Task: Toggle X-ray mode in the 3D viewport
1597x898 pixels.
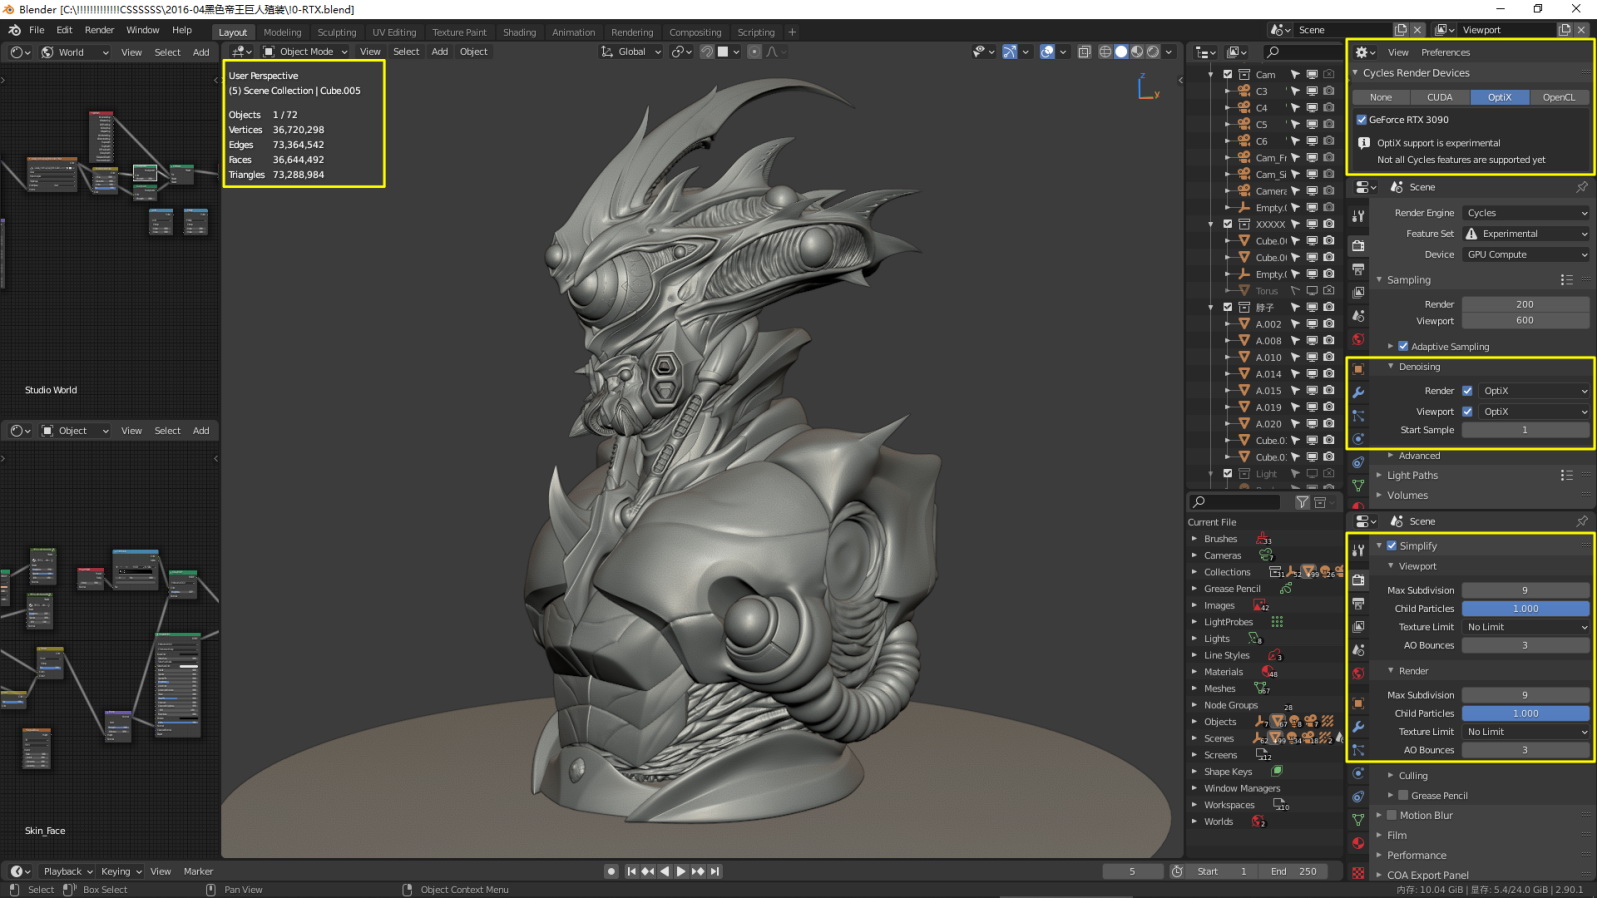Action: pyautogui.click(x=1084, y=52)
